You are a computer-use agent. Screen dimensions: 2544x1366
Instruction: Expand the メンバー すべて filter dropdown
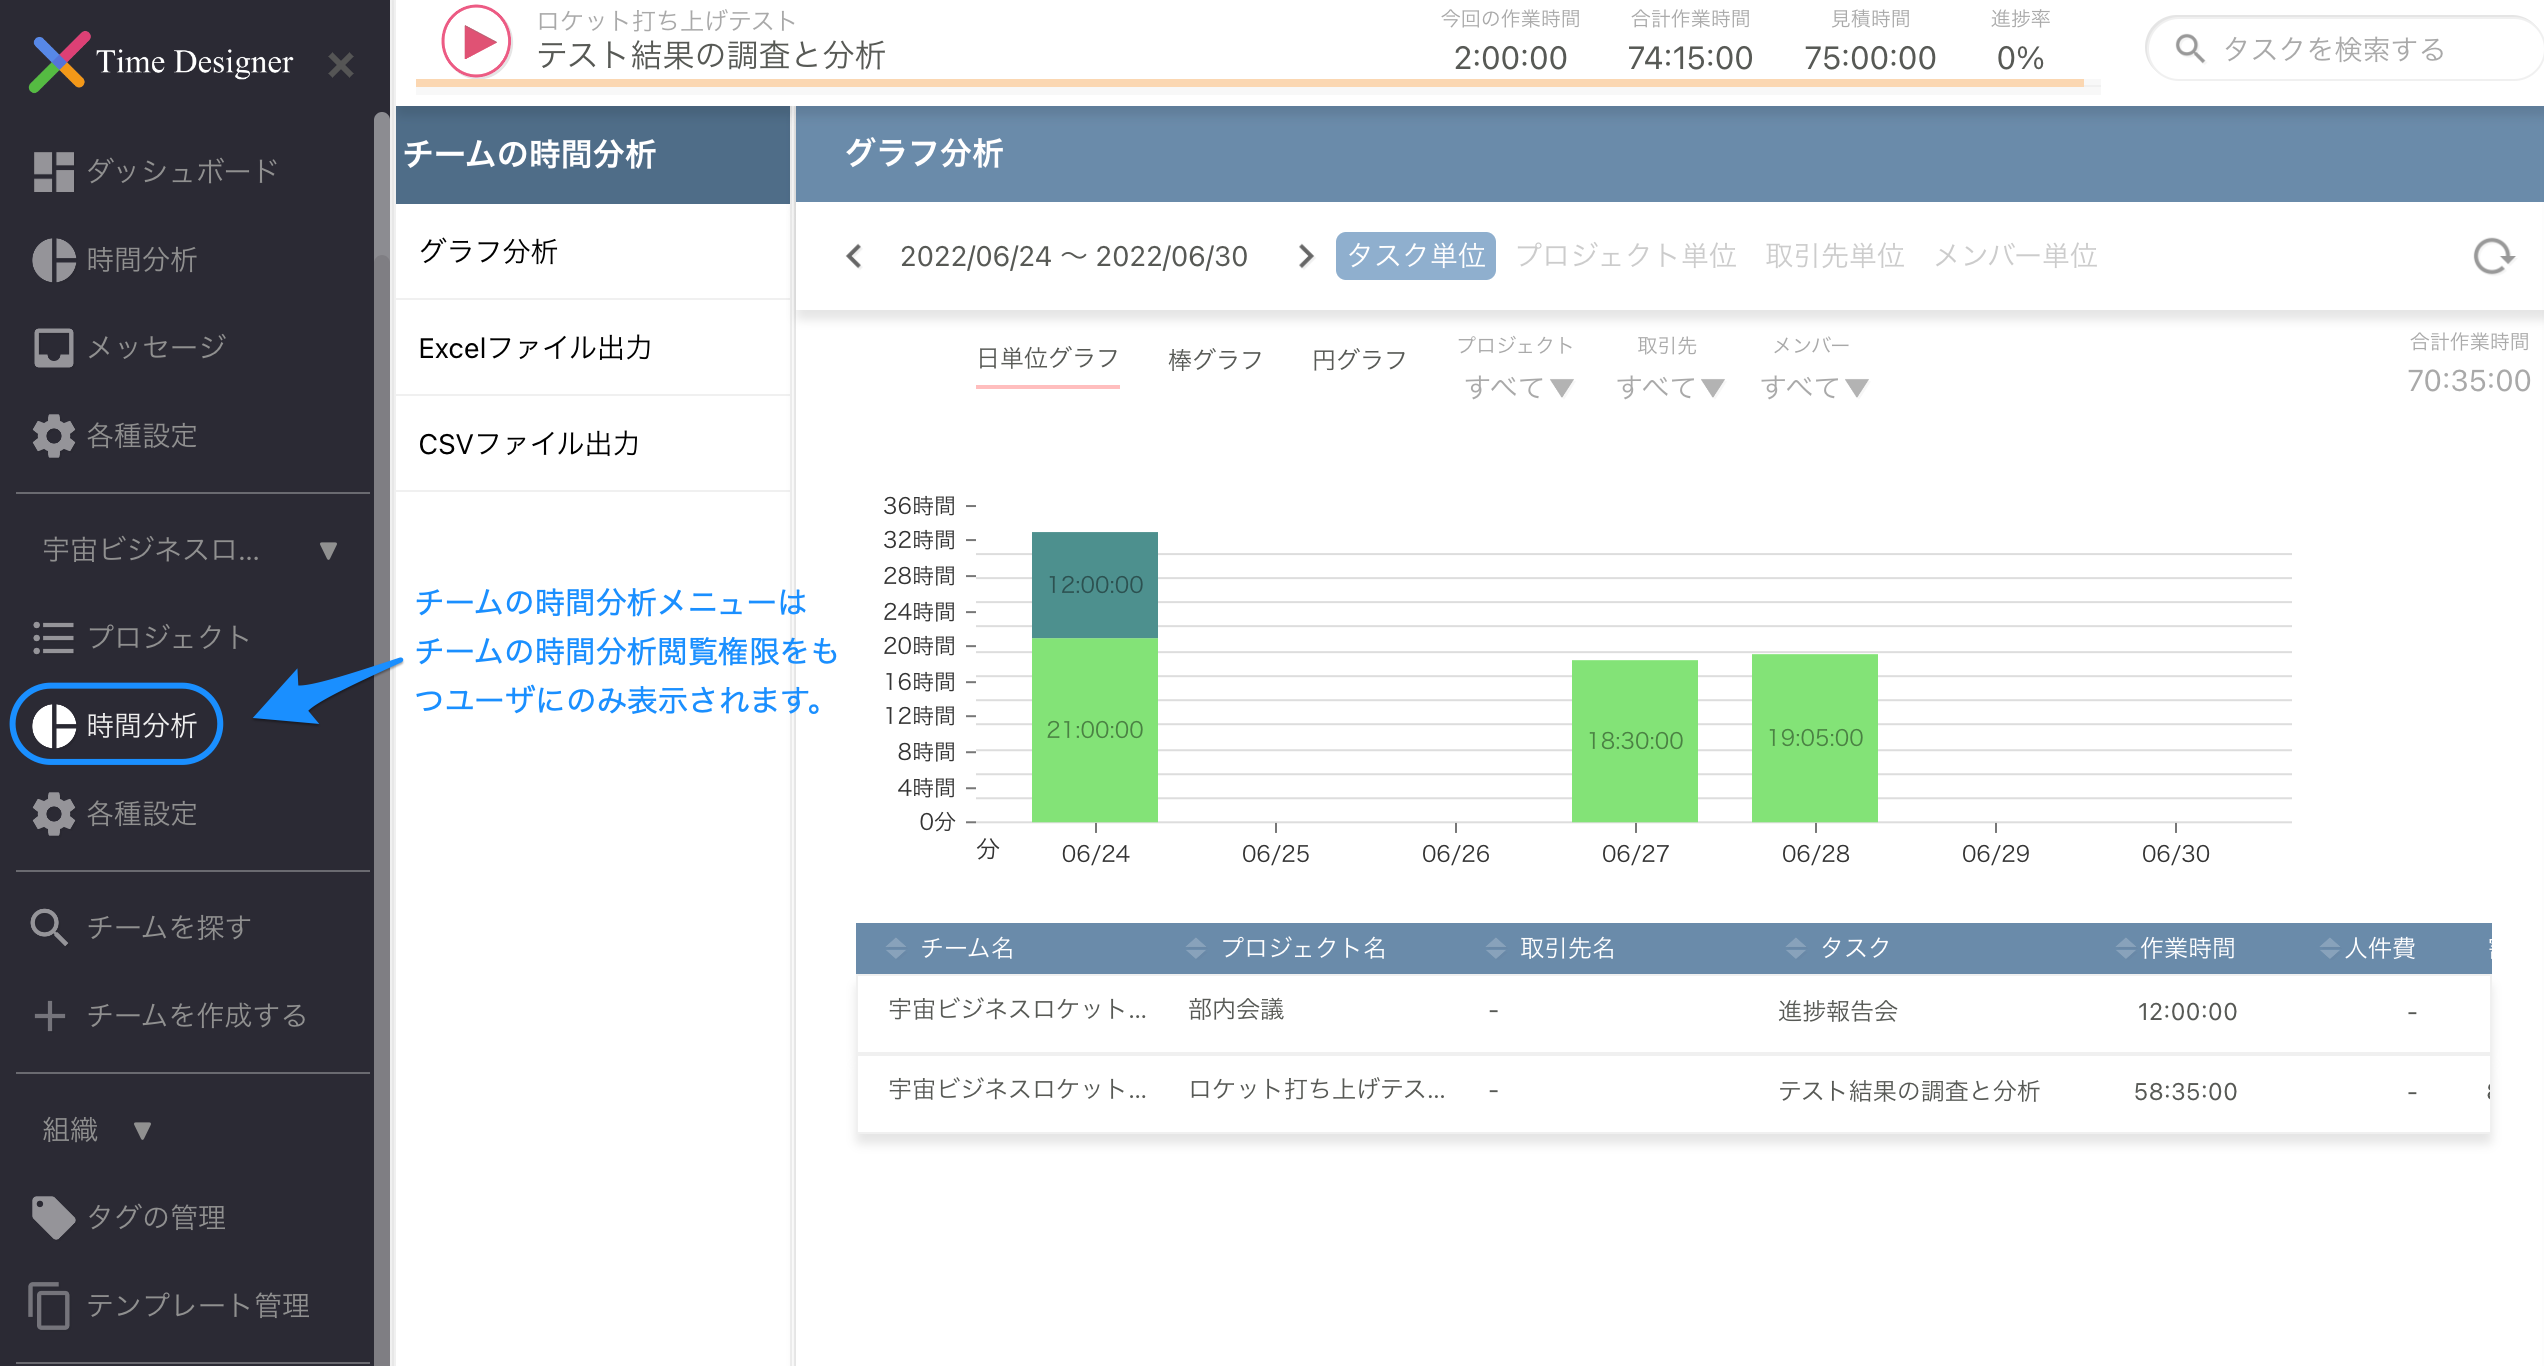coord(1814,387)
